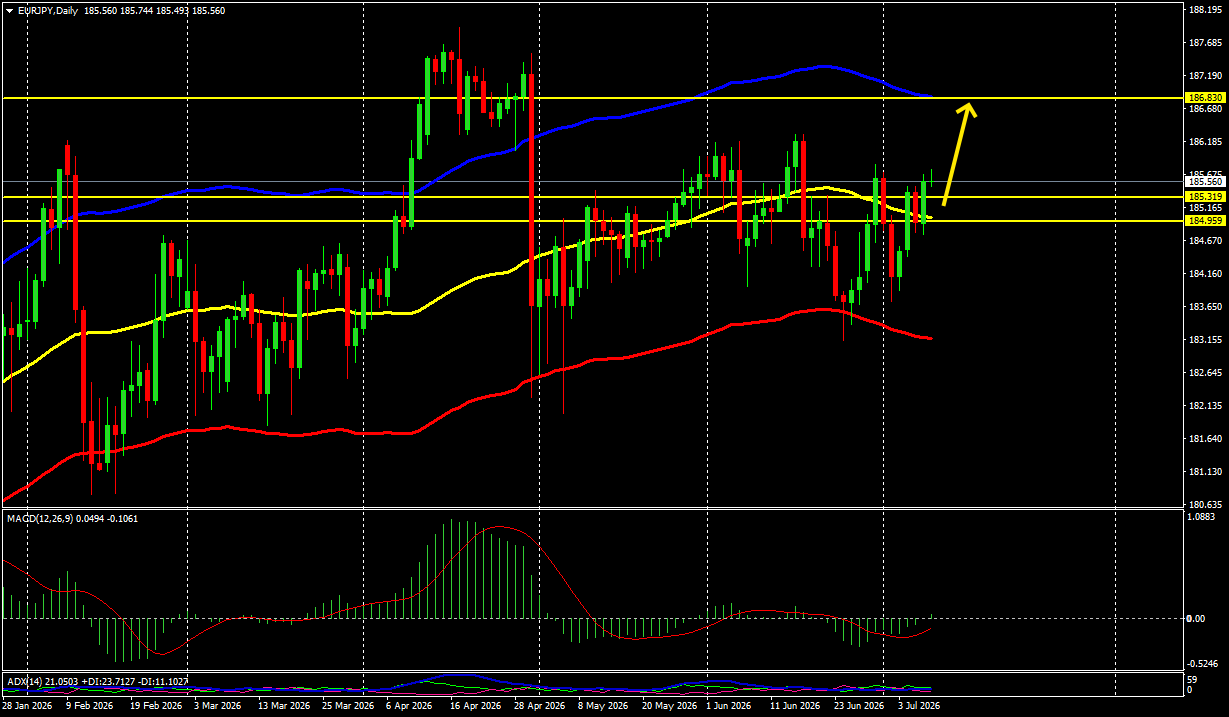The image size is (1229, 717).
Task: Click the 9 Feb 2026 date label
Action: (90, 706)
